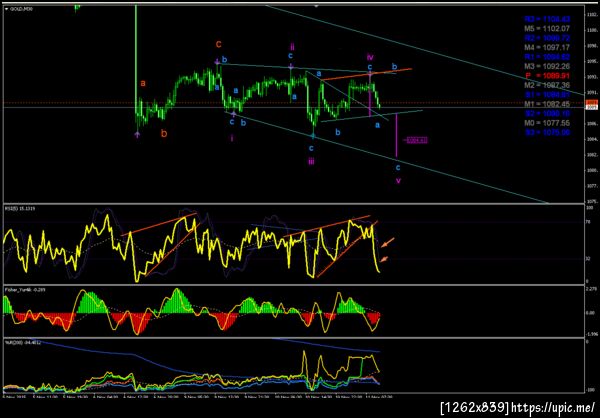
Task: Click the red pivot label P = 1089.91
Action: 548,75
